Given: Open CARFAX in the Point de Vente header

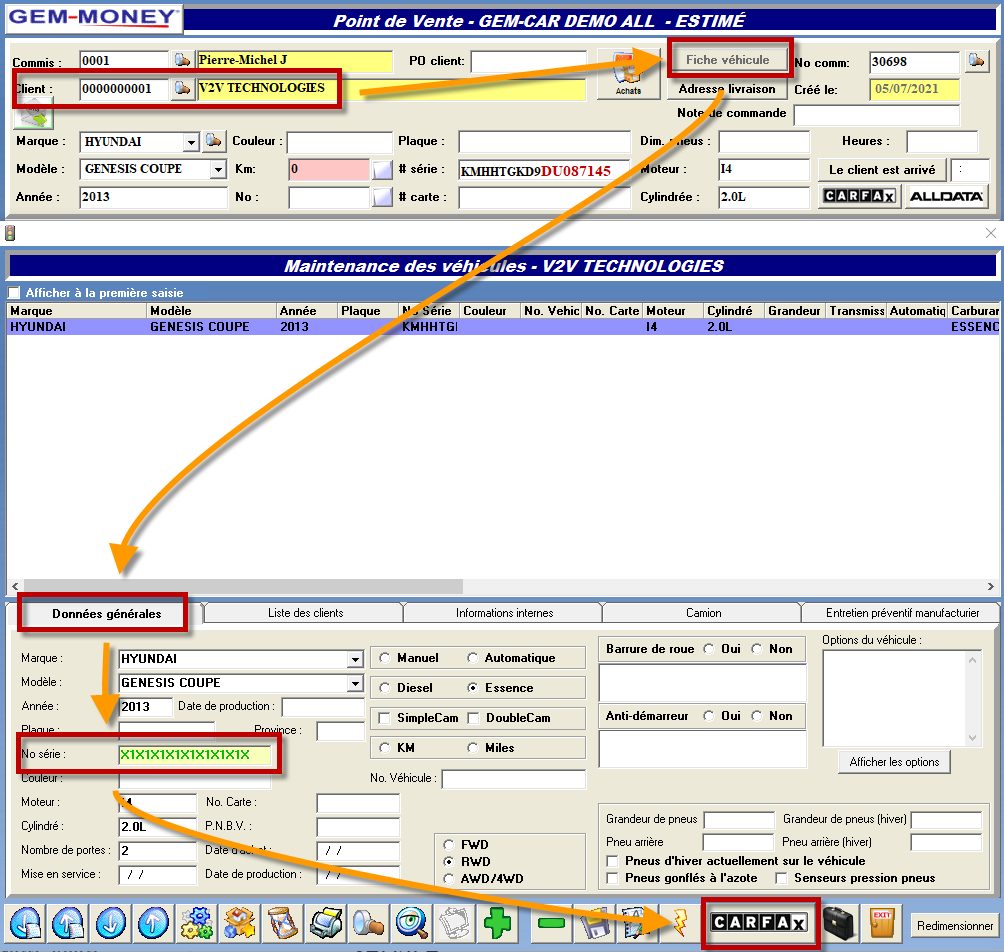Looking at the screenshot, I should click(x=859, y=196).
